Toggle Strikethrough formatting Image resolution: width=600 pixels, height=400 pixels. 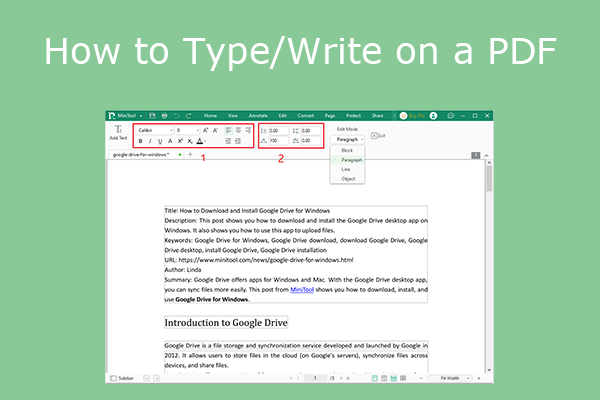click(x=170, y=141)
